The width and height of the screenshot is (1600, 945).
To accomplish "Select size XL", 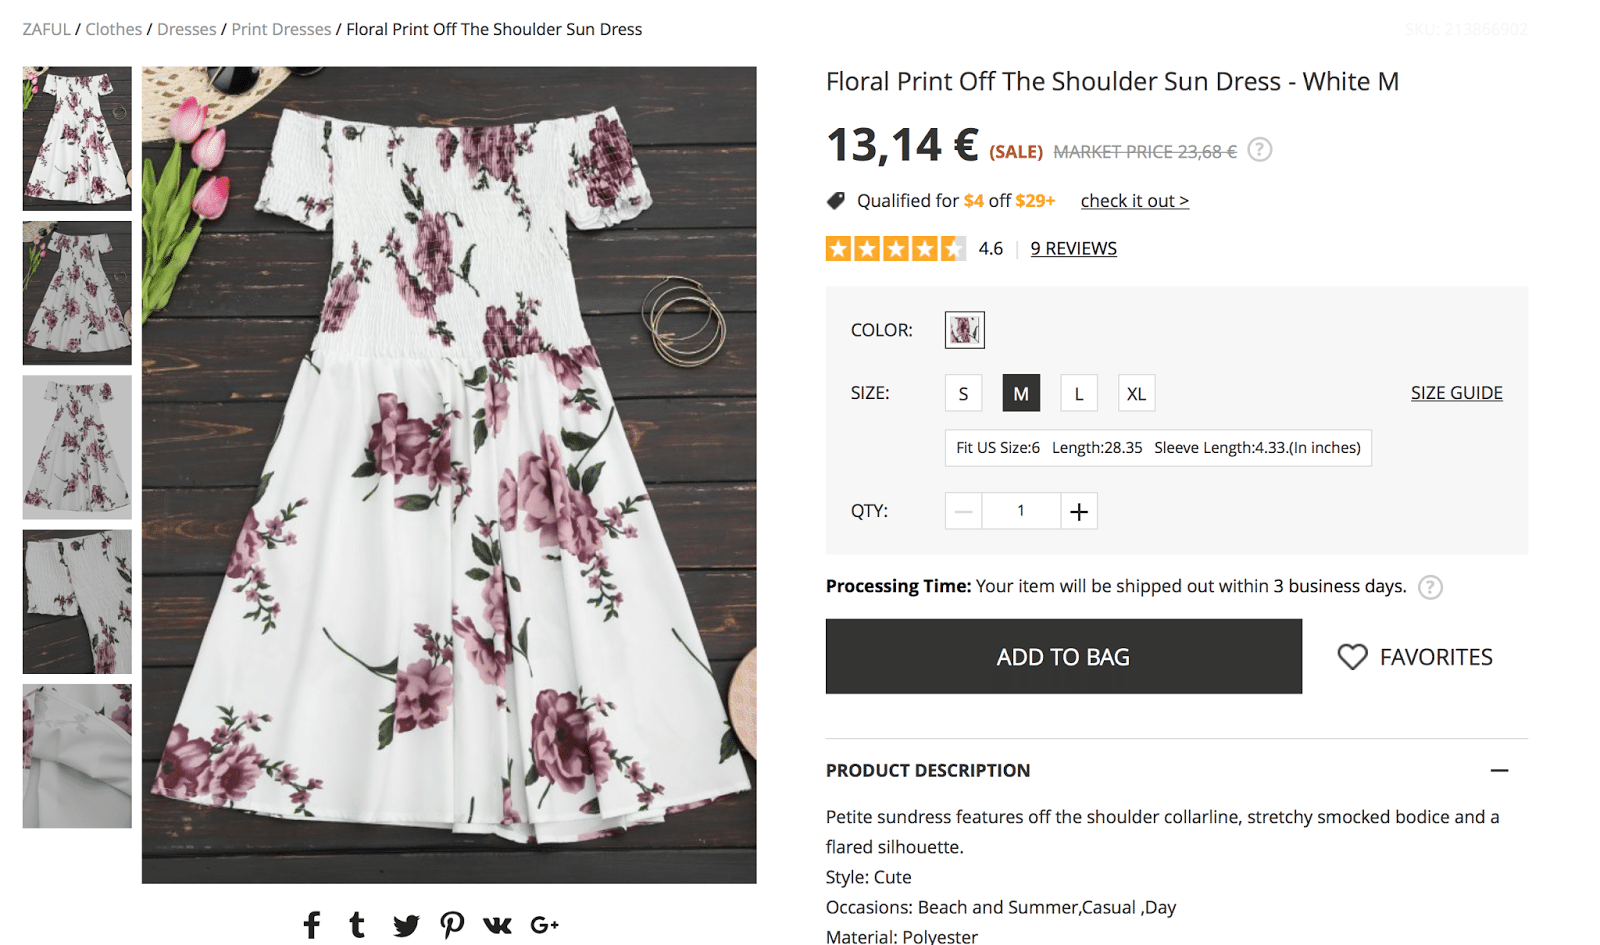I will pyautogui.click(x=1136, y=394).
